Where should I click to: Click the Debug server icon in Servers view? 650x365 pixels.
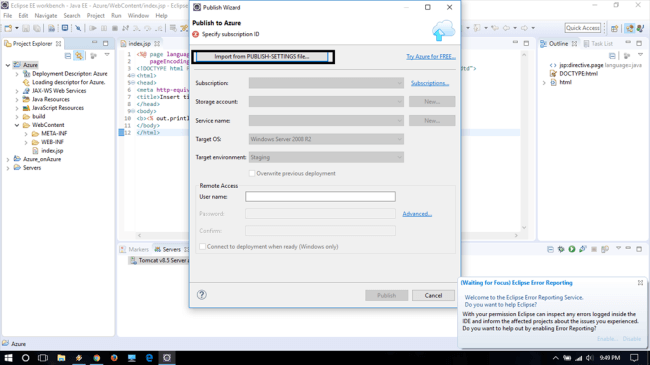click(561, 249)
